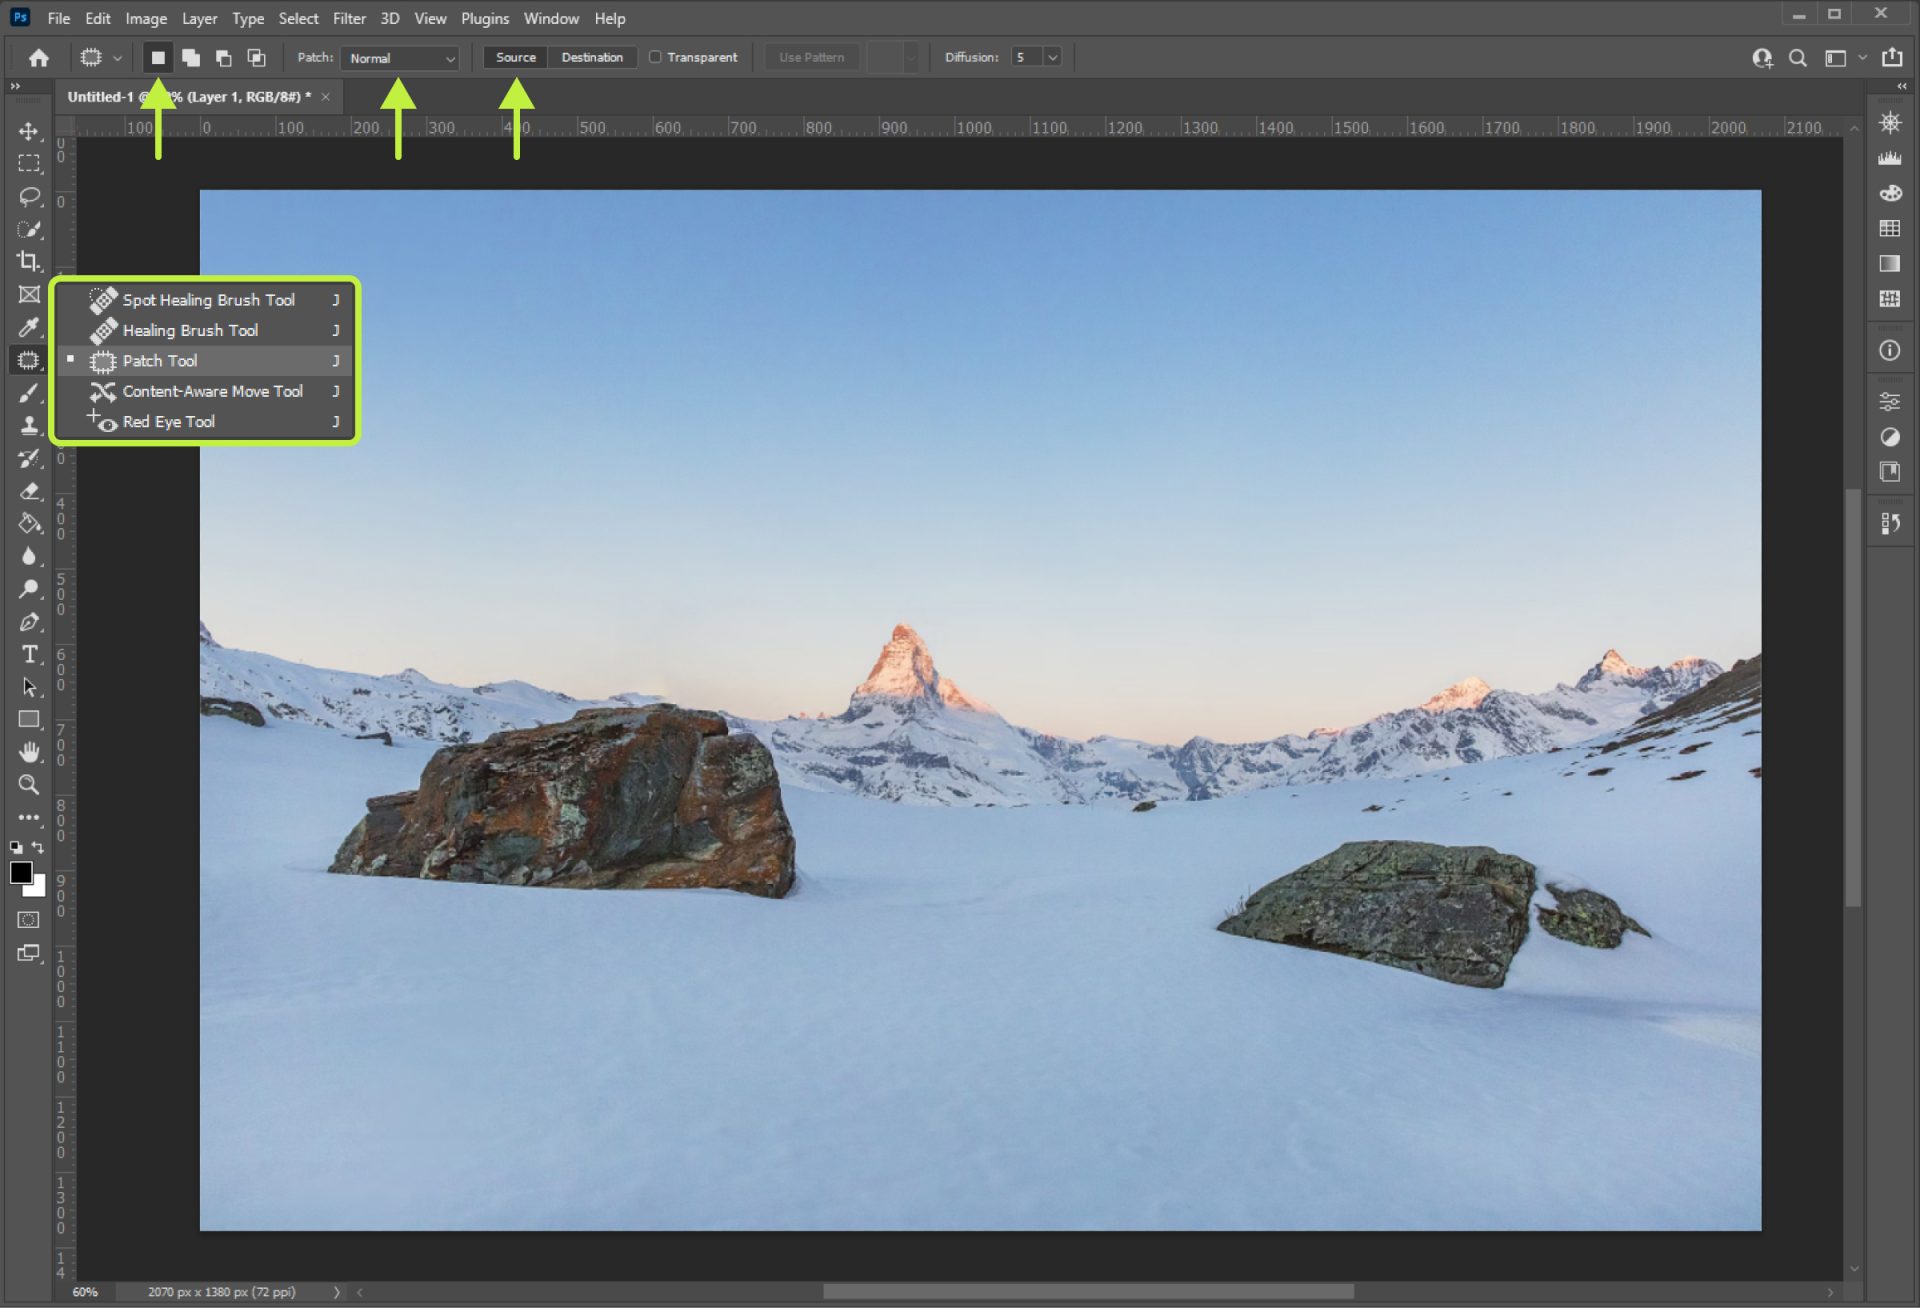
Task: Open the Patch tool preset picker arrow
Action: (x=117, y=58)
